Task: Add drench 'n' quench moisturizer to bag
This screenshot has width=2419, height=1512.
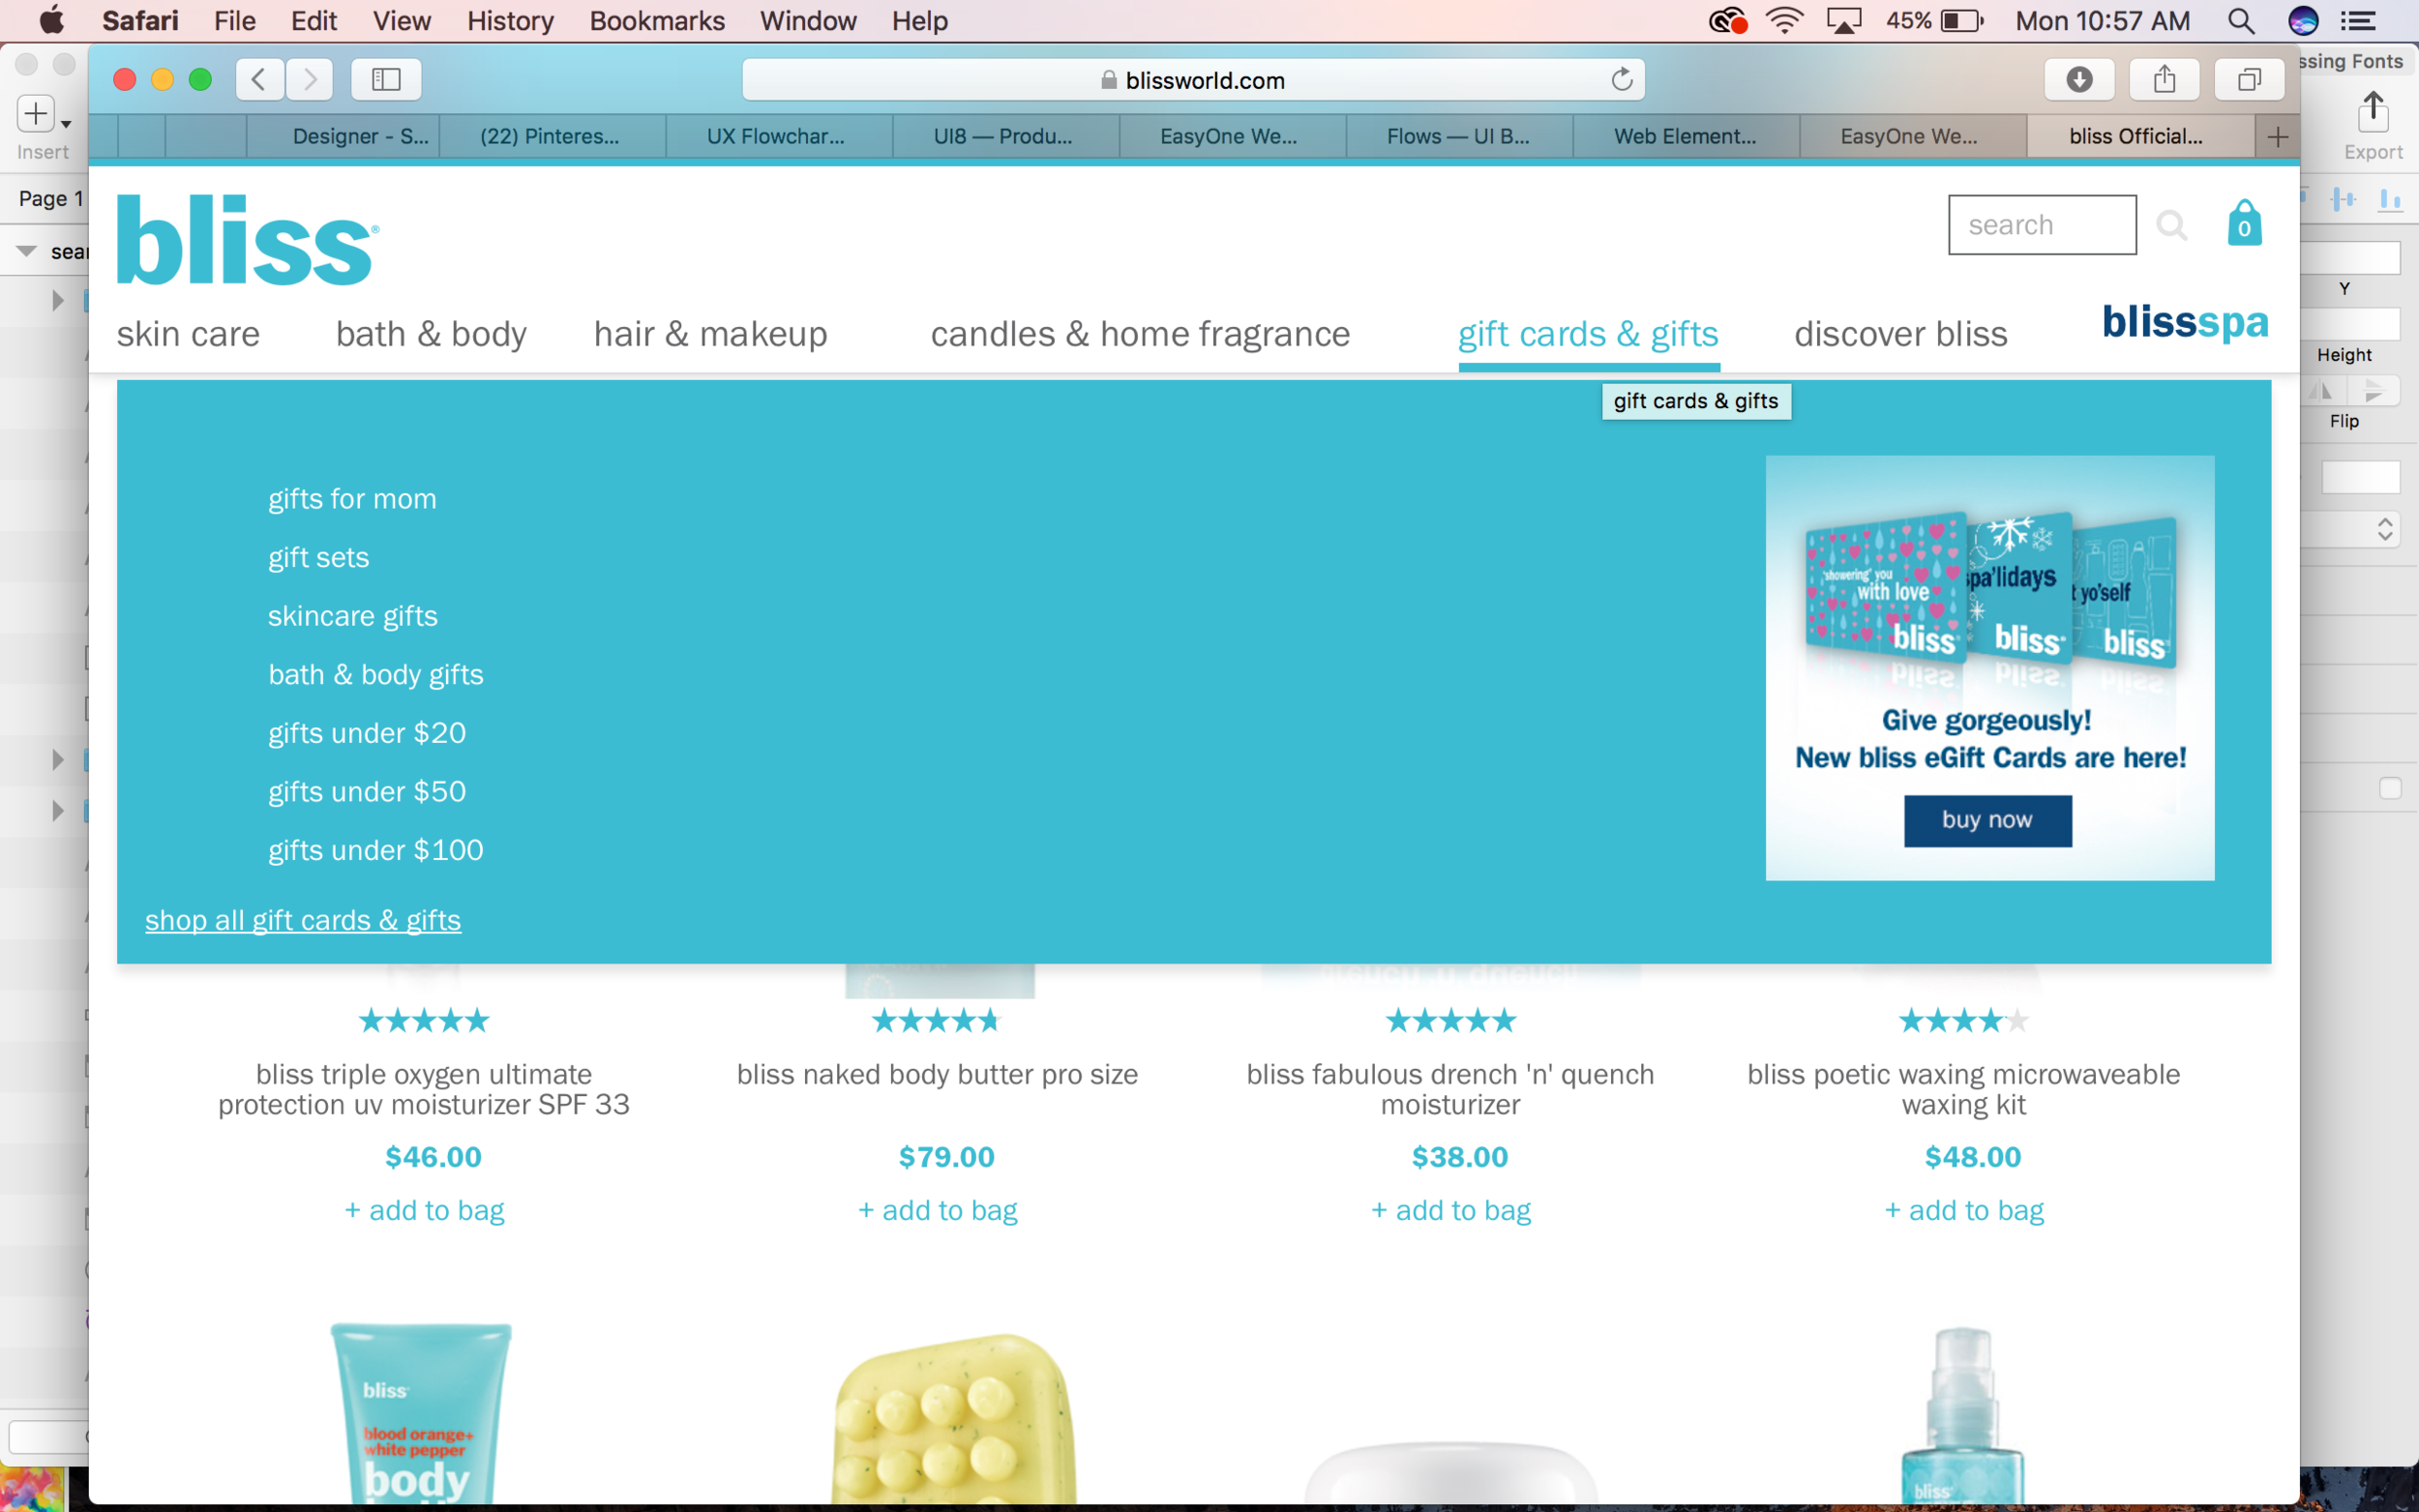Action: pos(1451,1211)
